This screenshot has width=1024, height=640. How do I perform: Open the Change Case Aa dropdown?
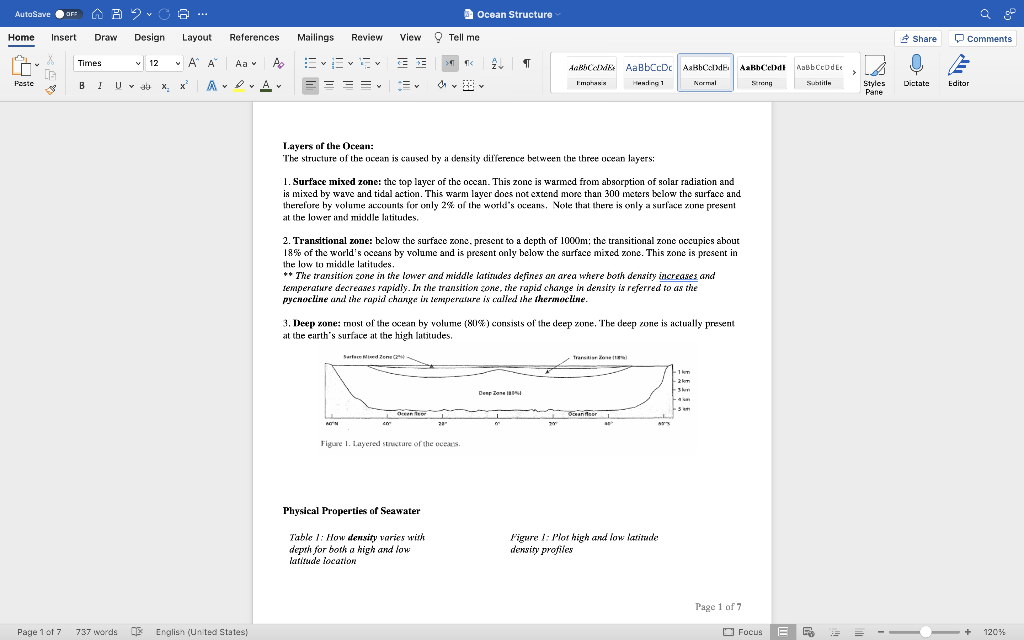coord(245,63)
